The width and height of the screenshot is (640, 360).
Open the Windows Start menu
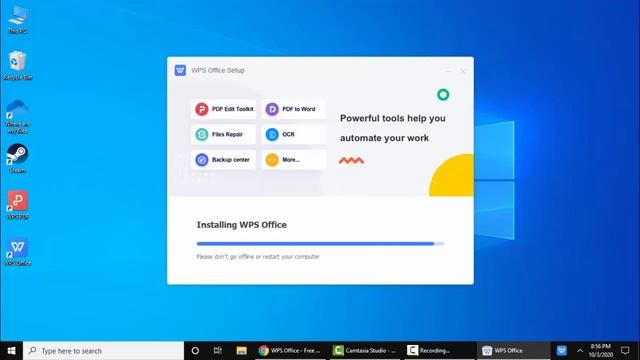11,351
